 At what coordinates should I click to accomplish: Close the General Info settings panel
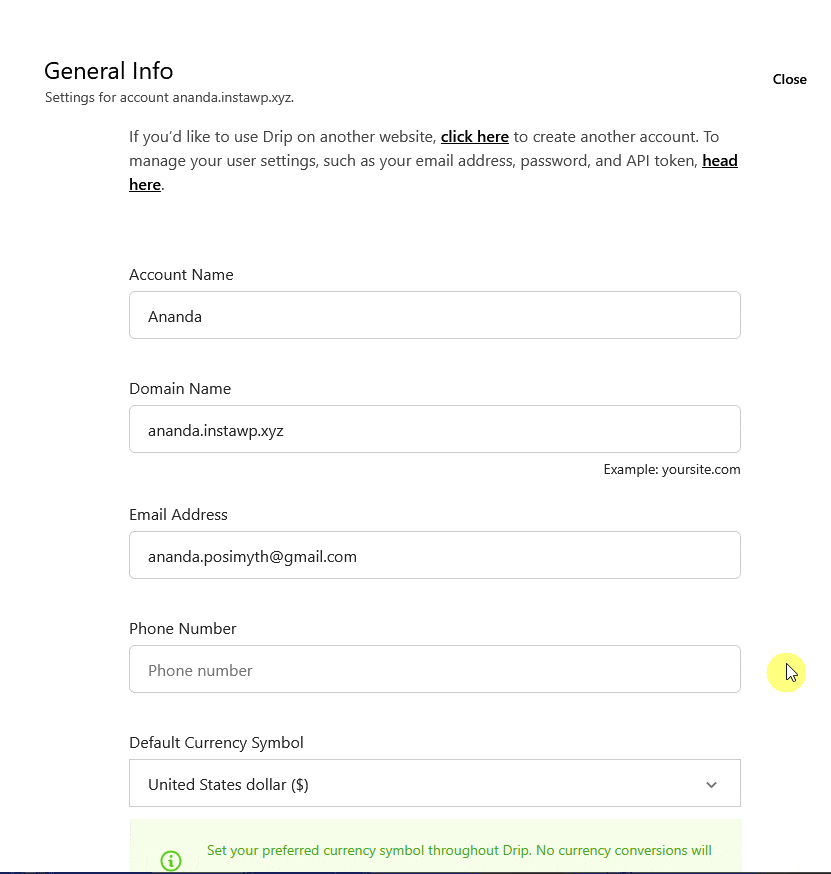tap(789, 79)
